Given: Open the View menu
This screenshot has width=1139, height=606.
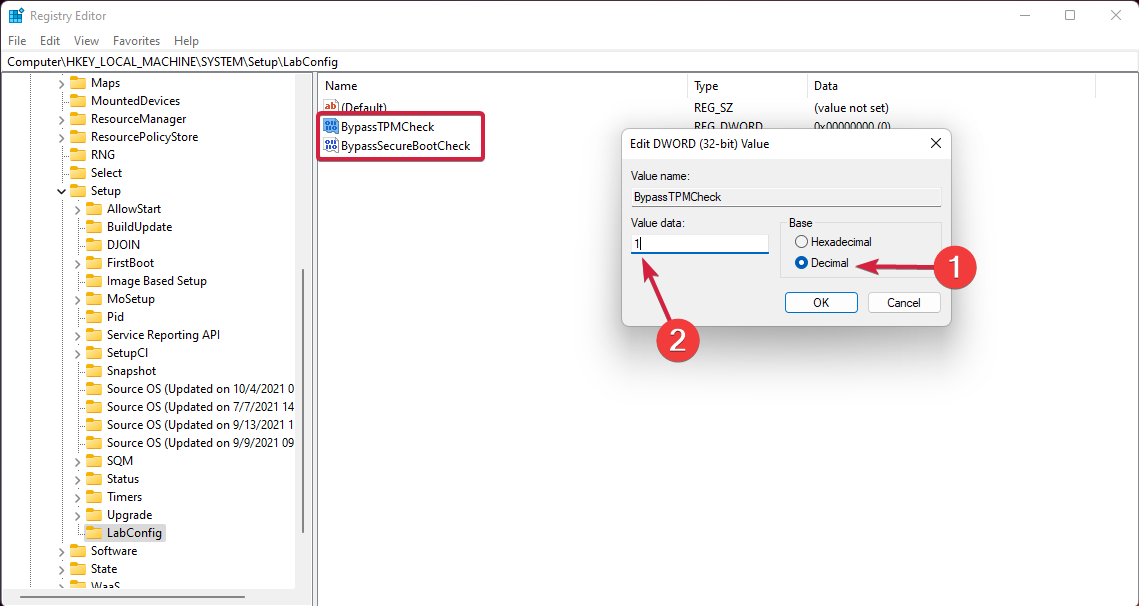Looking at the screenshot, I should tap(86, 41).
